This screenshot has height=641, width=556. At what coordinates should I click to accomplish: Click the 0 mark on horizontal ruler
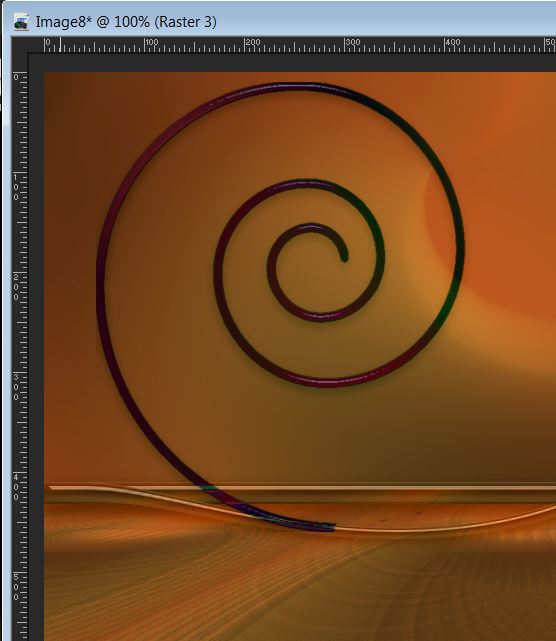48,42
